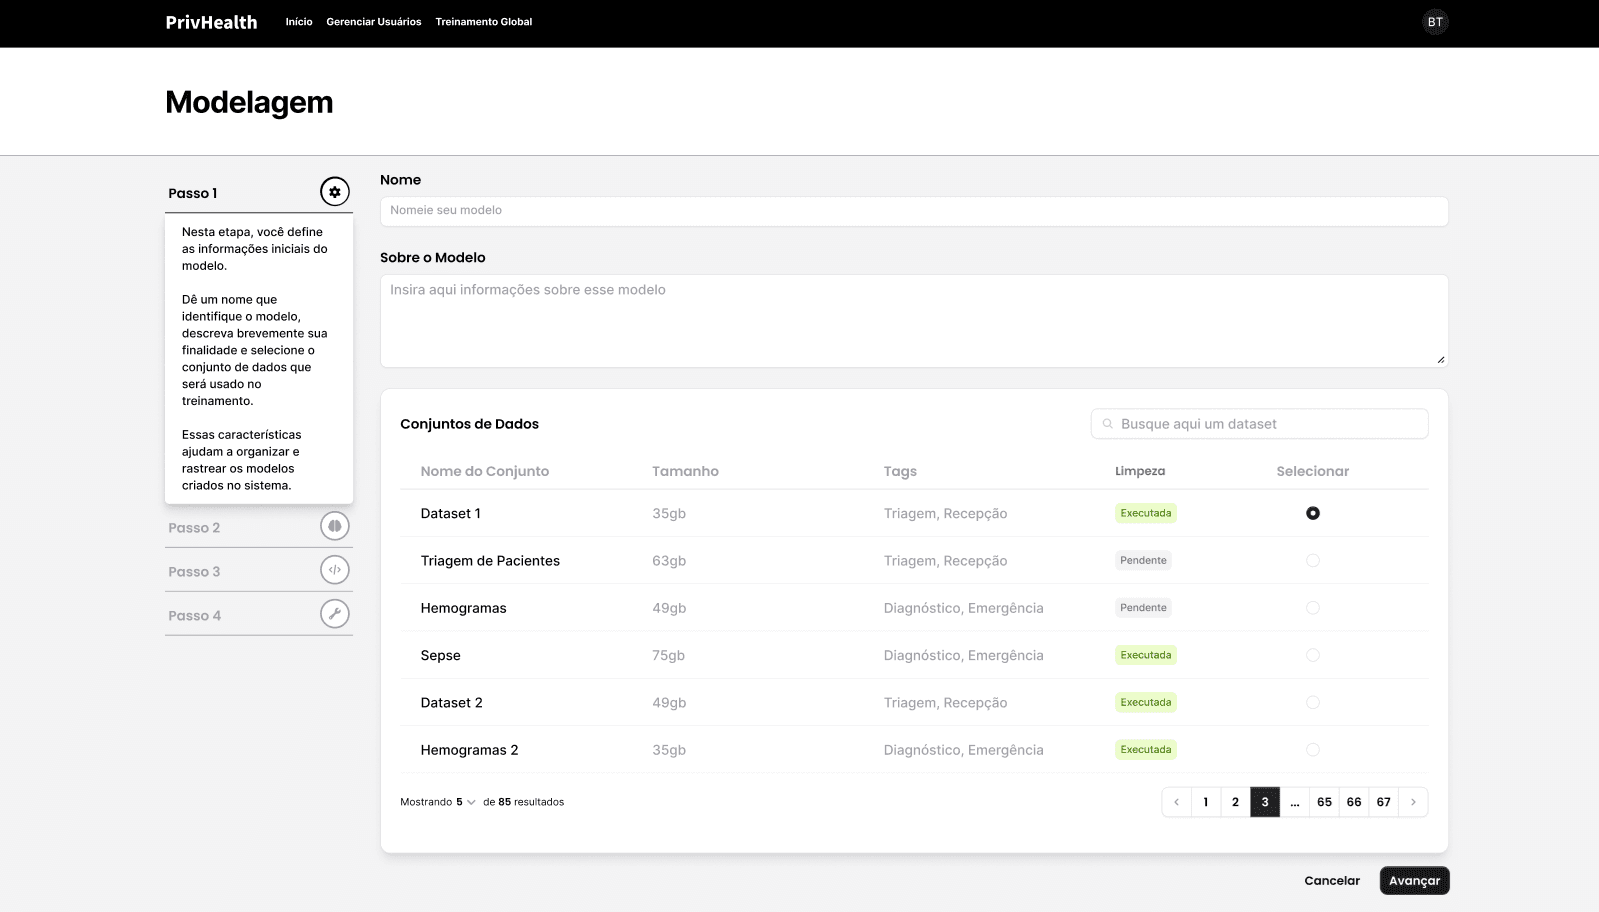Jump to page 66 in pagination
Viewport: 1599px width, 912px height.
(1354, 802)
